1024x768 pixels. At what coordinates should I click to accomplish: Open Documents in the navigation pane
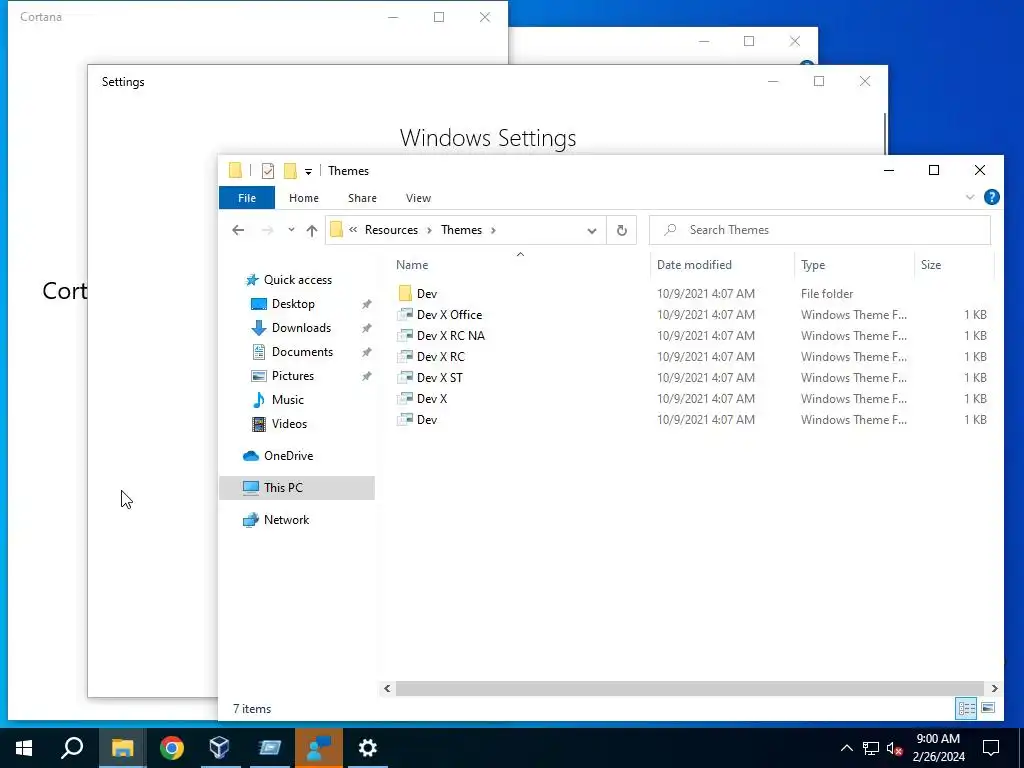302,351
